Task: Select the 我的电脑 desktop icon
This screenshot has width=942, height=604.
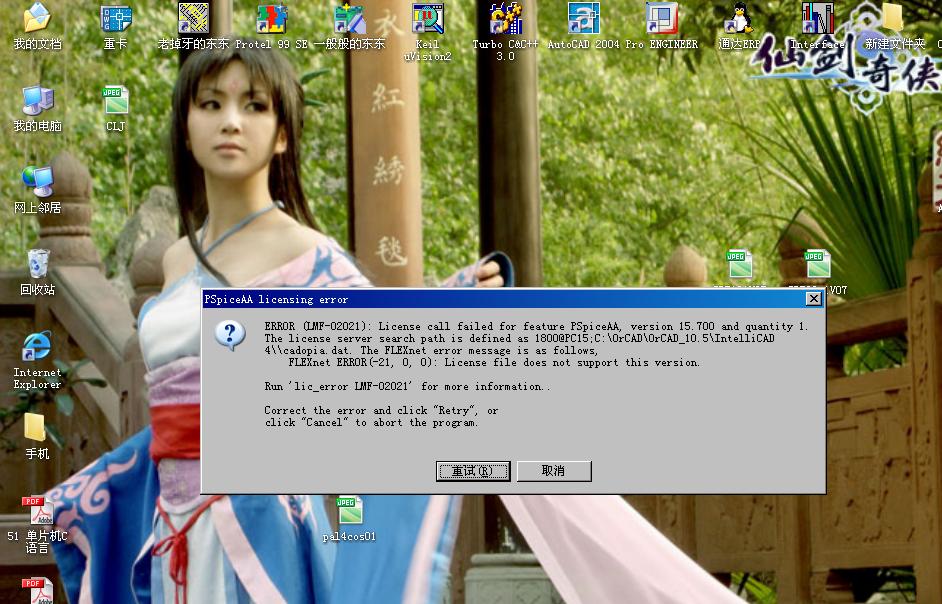Action: 37,99
